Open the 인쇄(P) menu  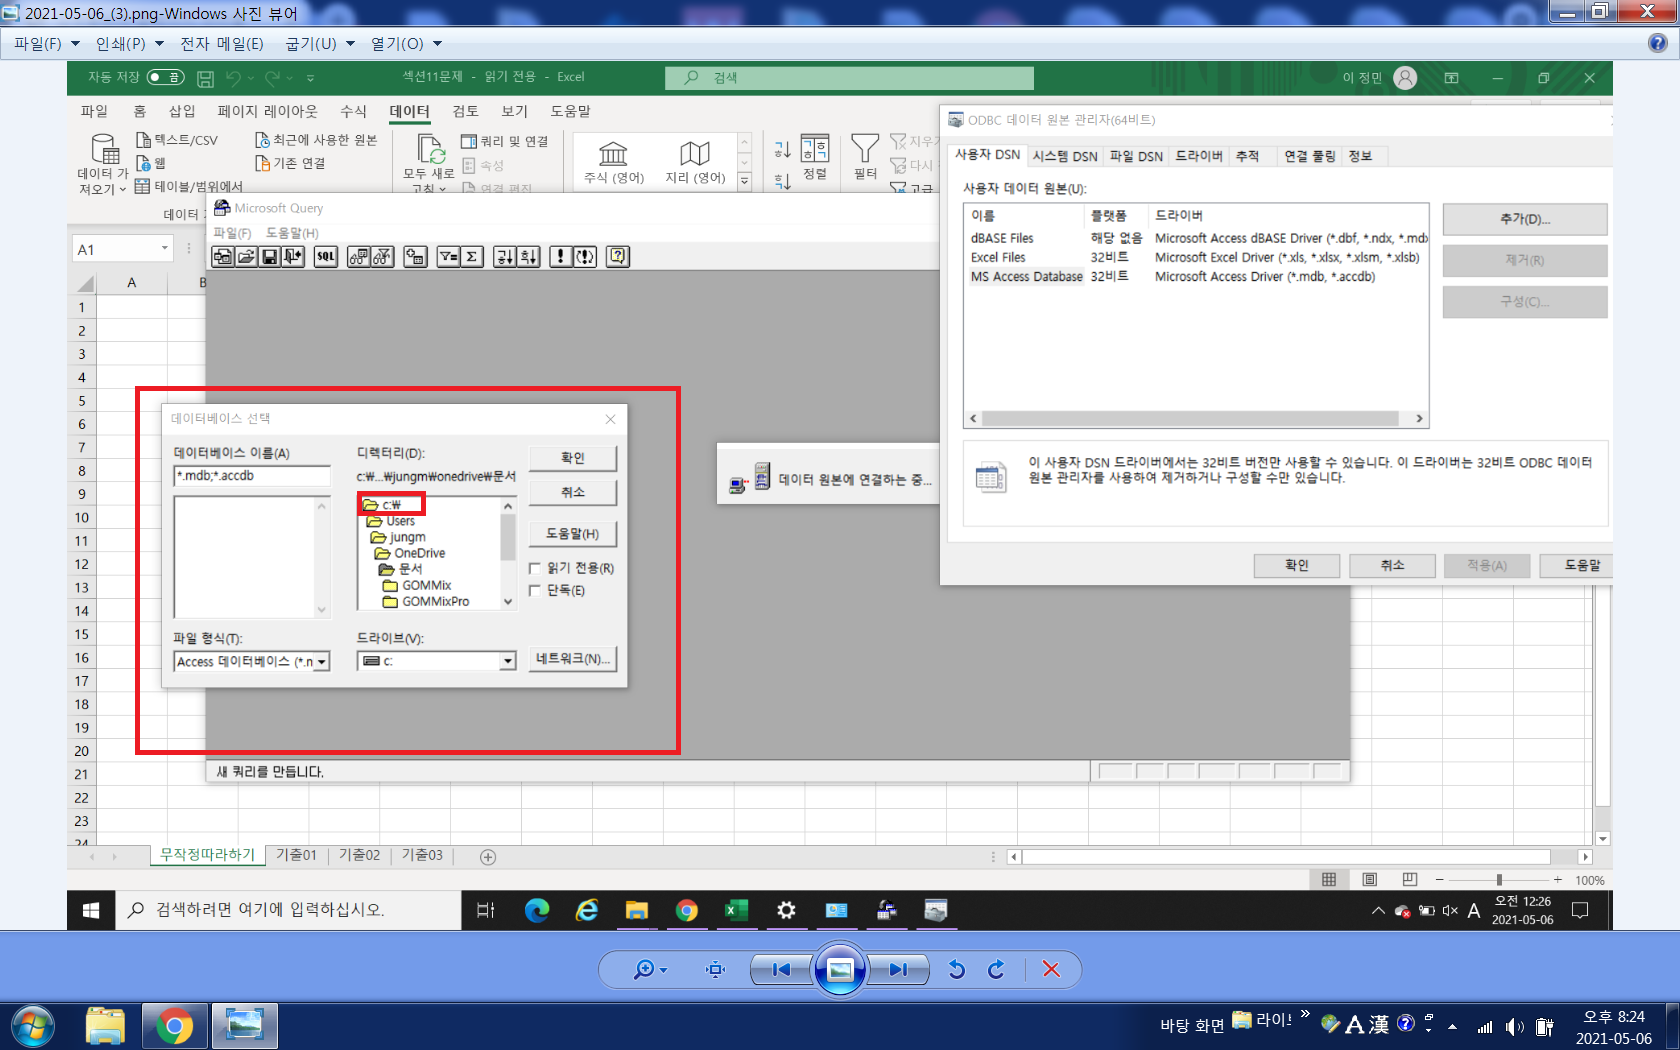pyautogui.click(x=129, y=44)
